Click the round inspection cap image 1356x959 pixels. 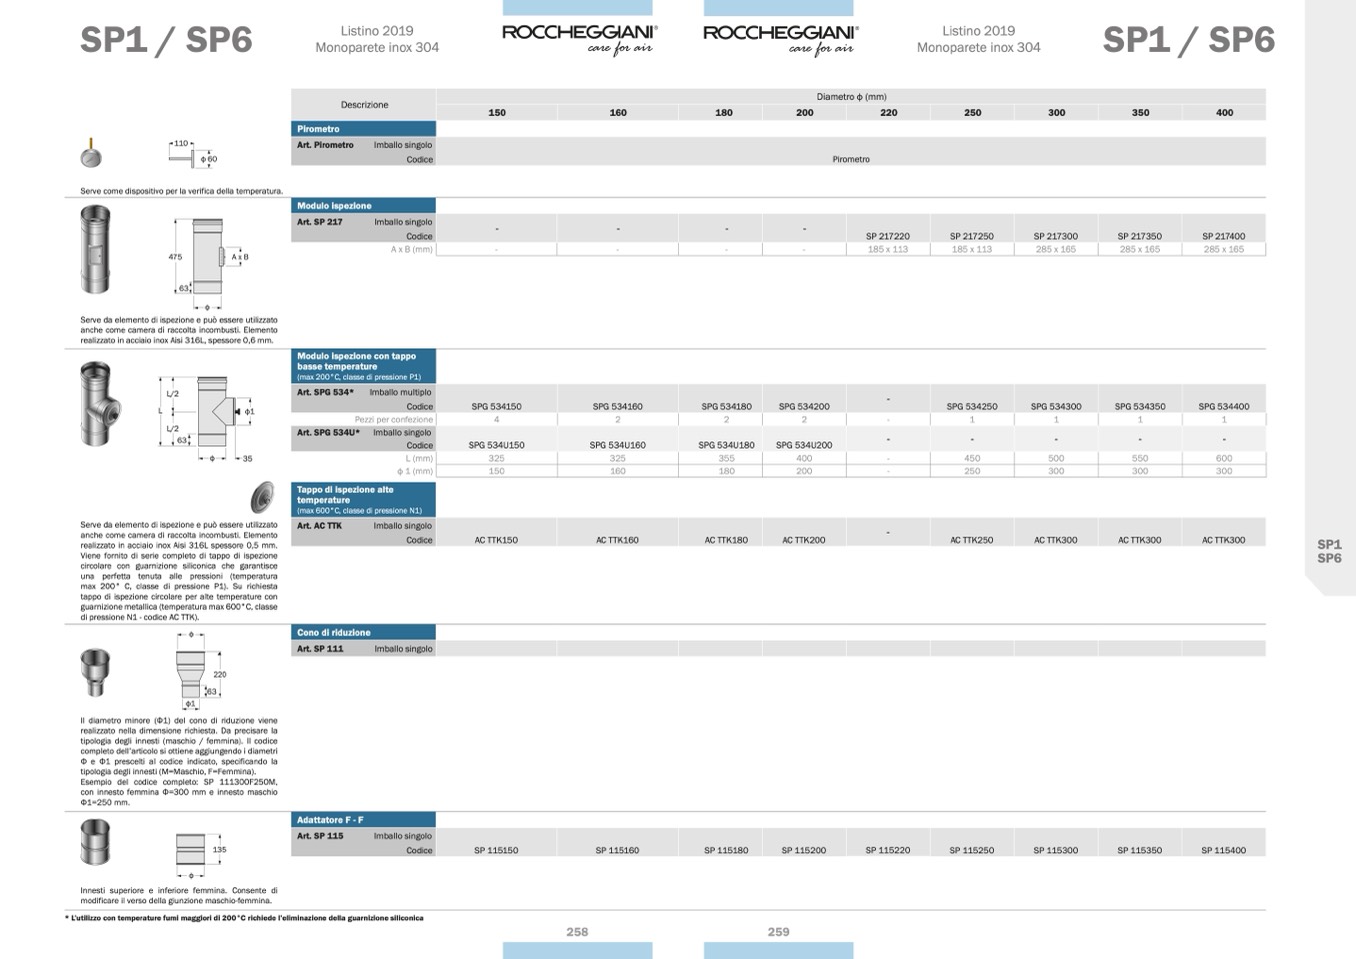(x=263, y=497)
